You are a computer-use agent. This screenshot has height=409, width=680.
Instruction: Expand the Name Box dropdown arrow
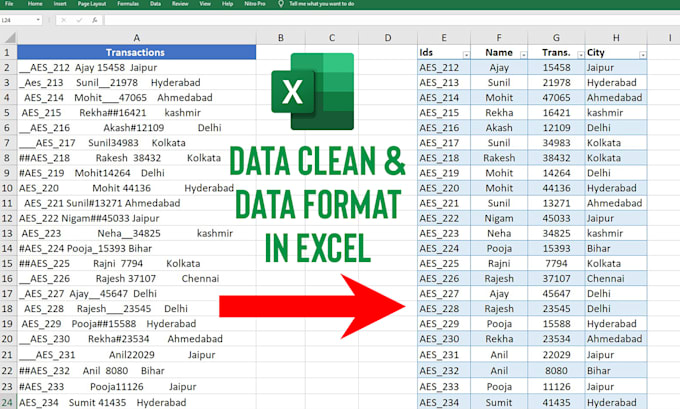38,20
